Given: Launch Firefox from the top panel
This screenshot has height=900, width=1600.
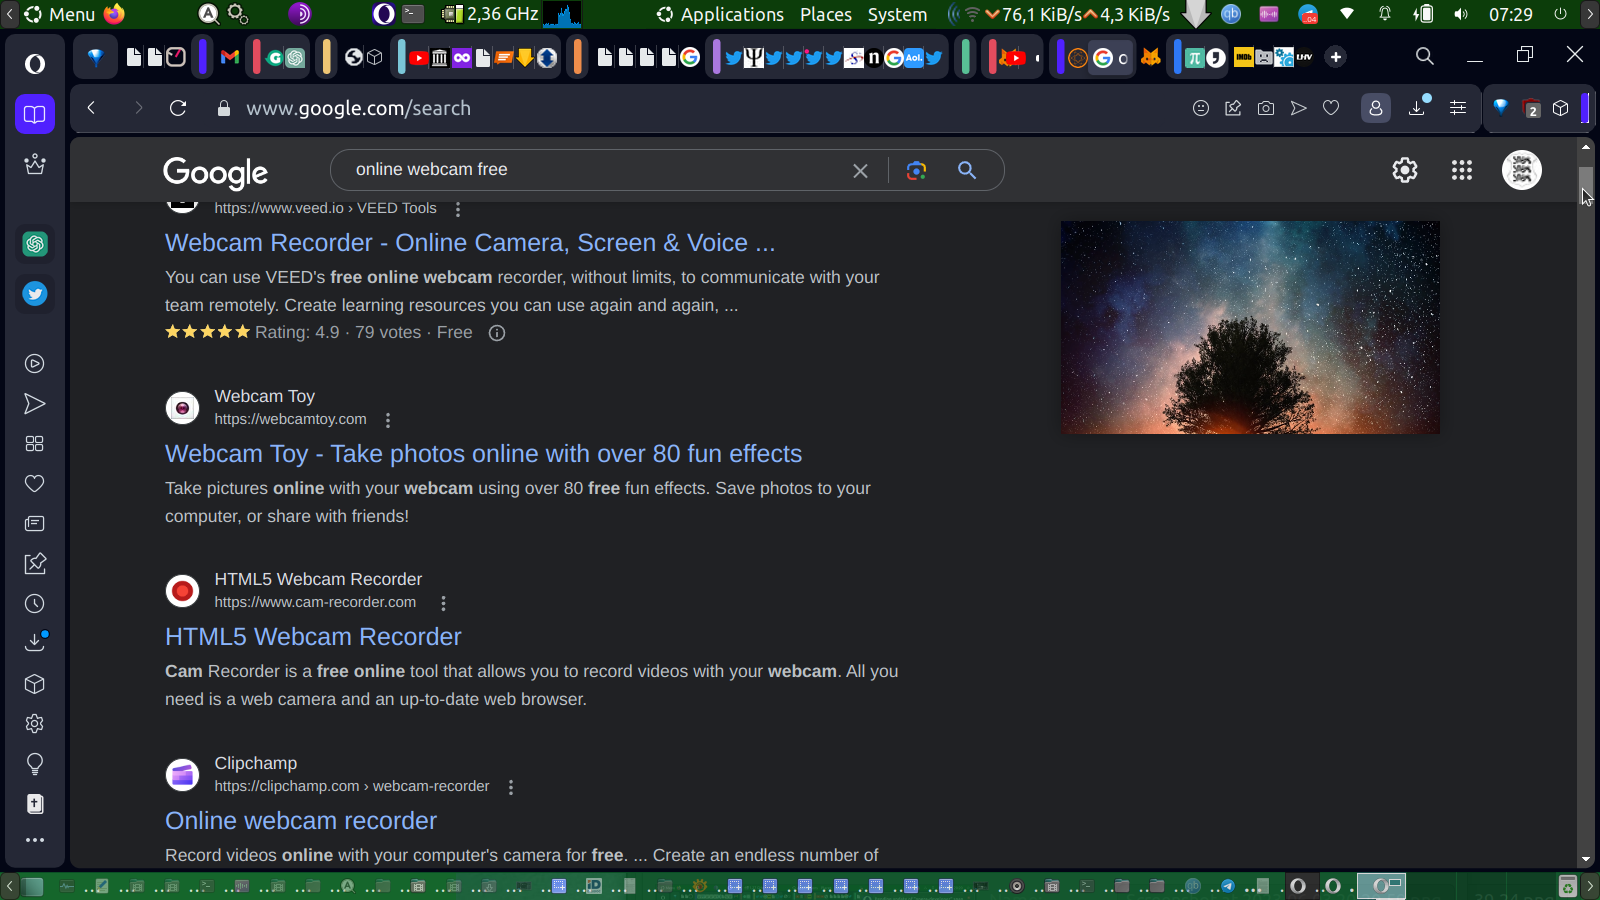Looking at the screenshot, I should (115, 14).
